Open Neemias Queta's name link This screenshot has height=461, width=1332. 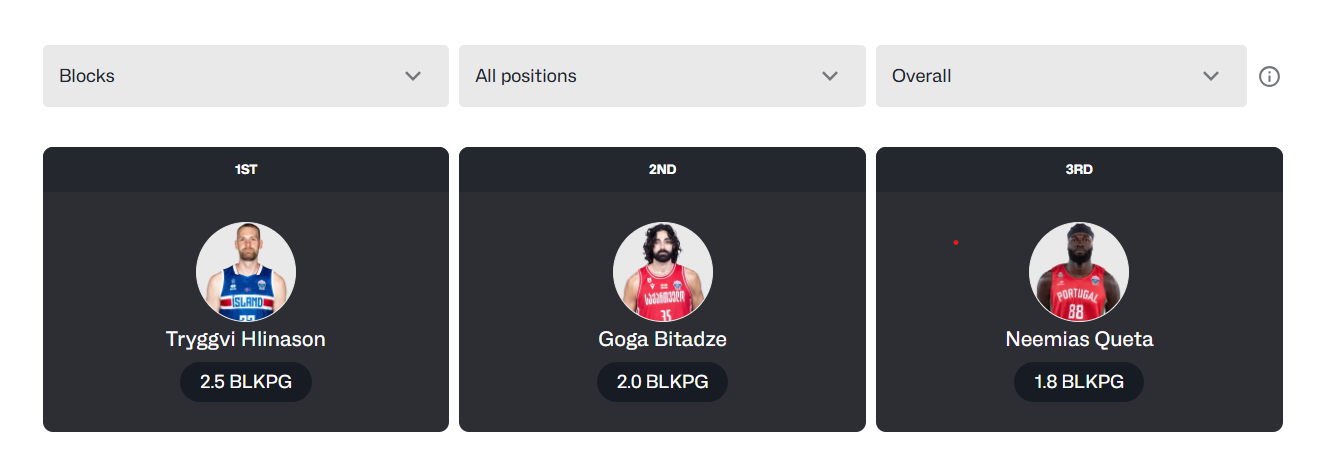1079,339
